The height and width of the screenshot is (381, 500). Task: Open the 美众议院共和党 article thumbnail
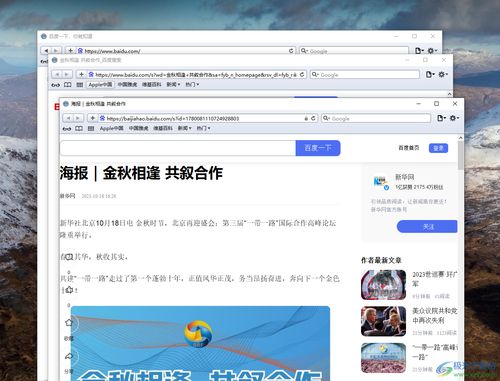(383, 321)
